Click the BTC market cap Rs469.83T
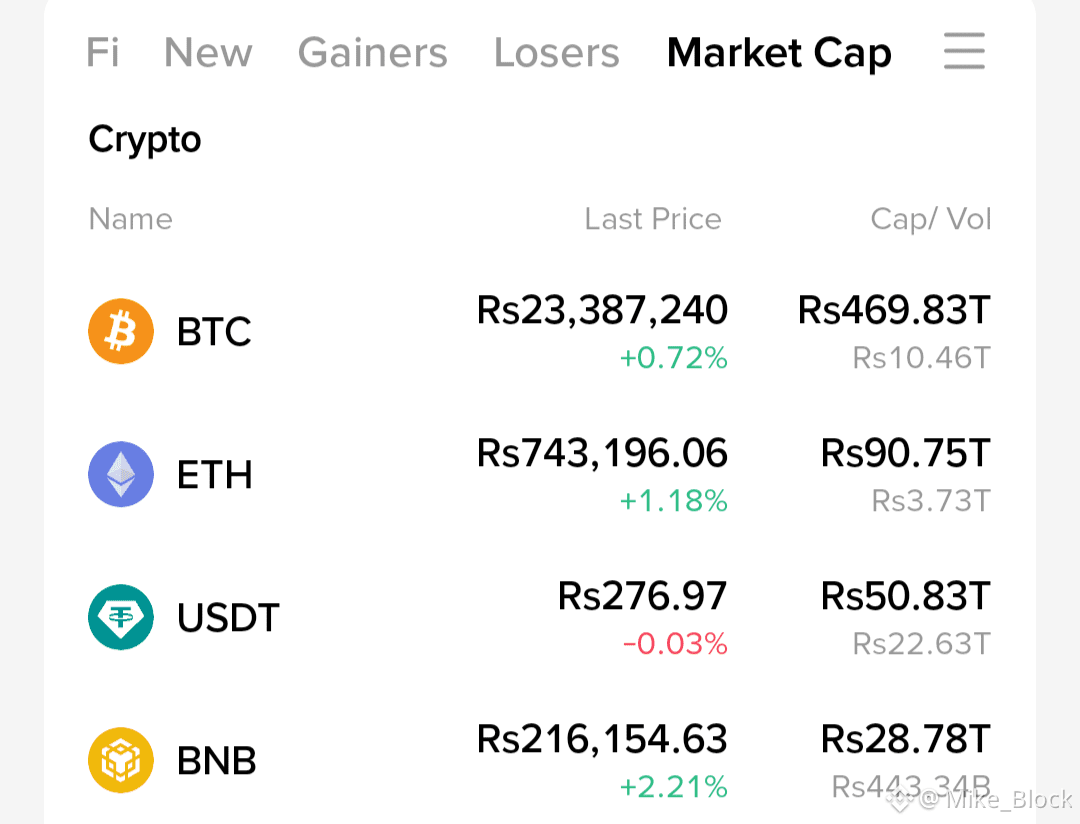1080x824 pixels. [x=894, y=310]
